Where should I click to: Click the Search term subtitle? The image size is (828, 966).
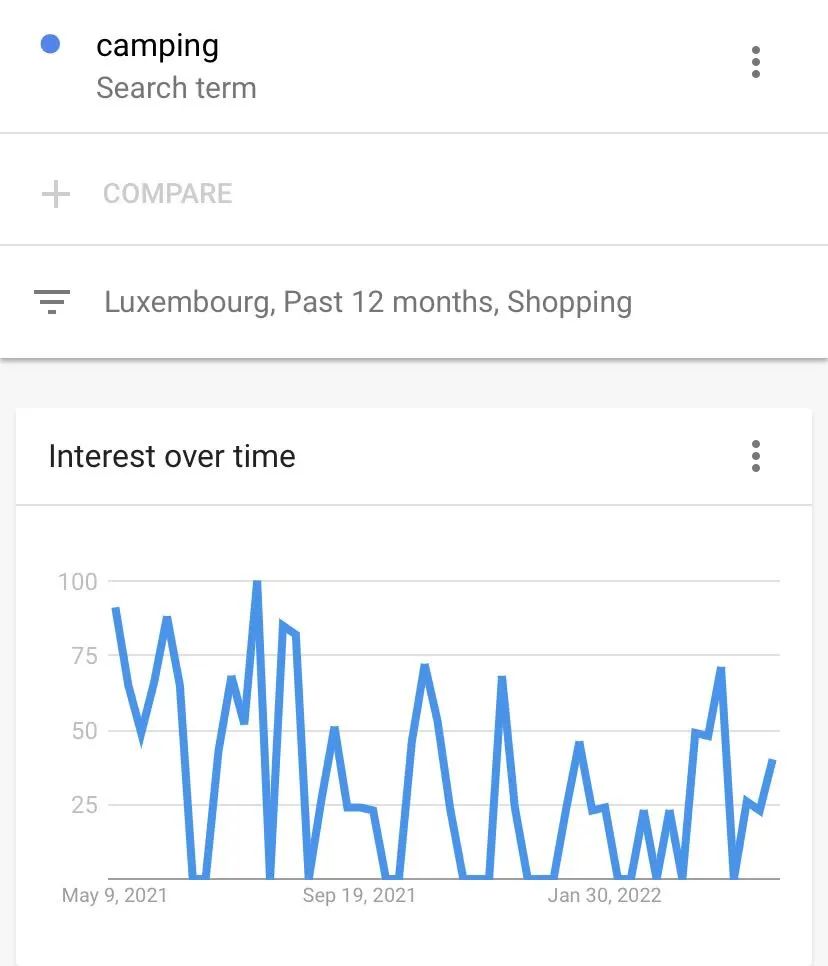176,87
